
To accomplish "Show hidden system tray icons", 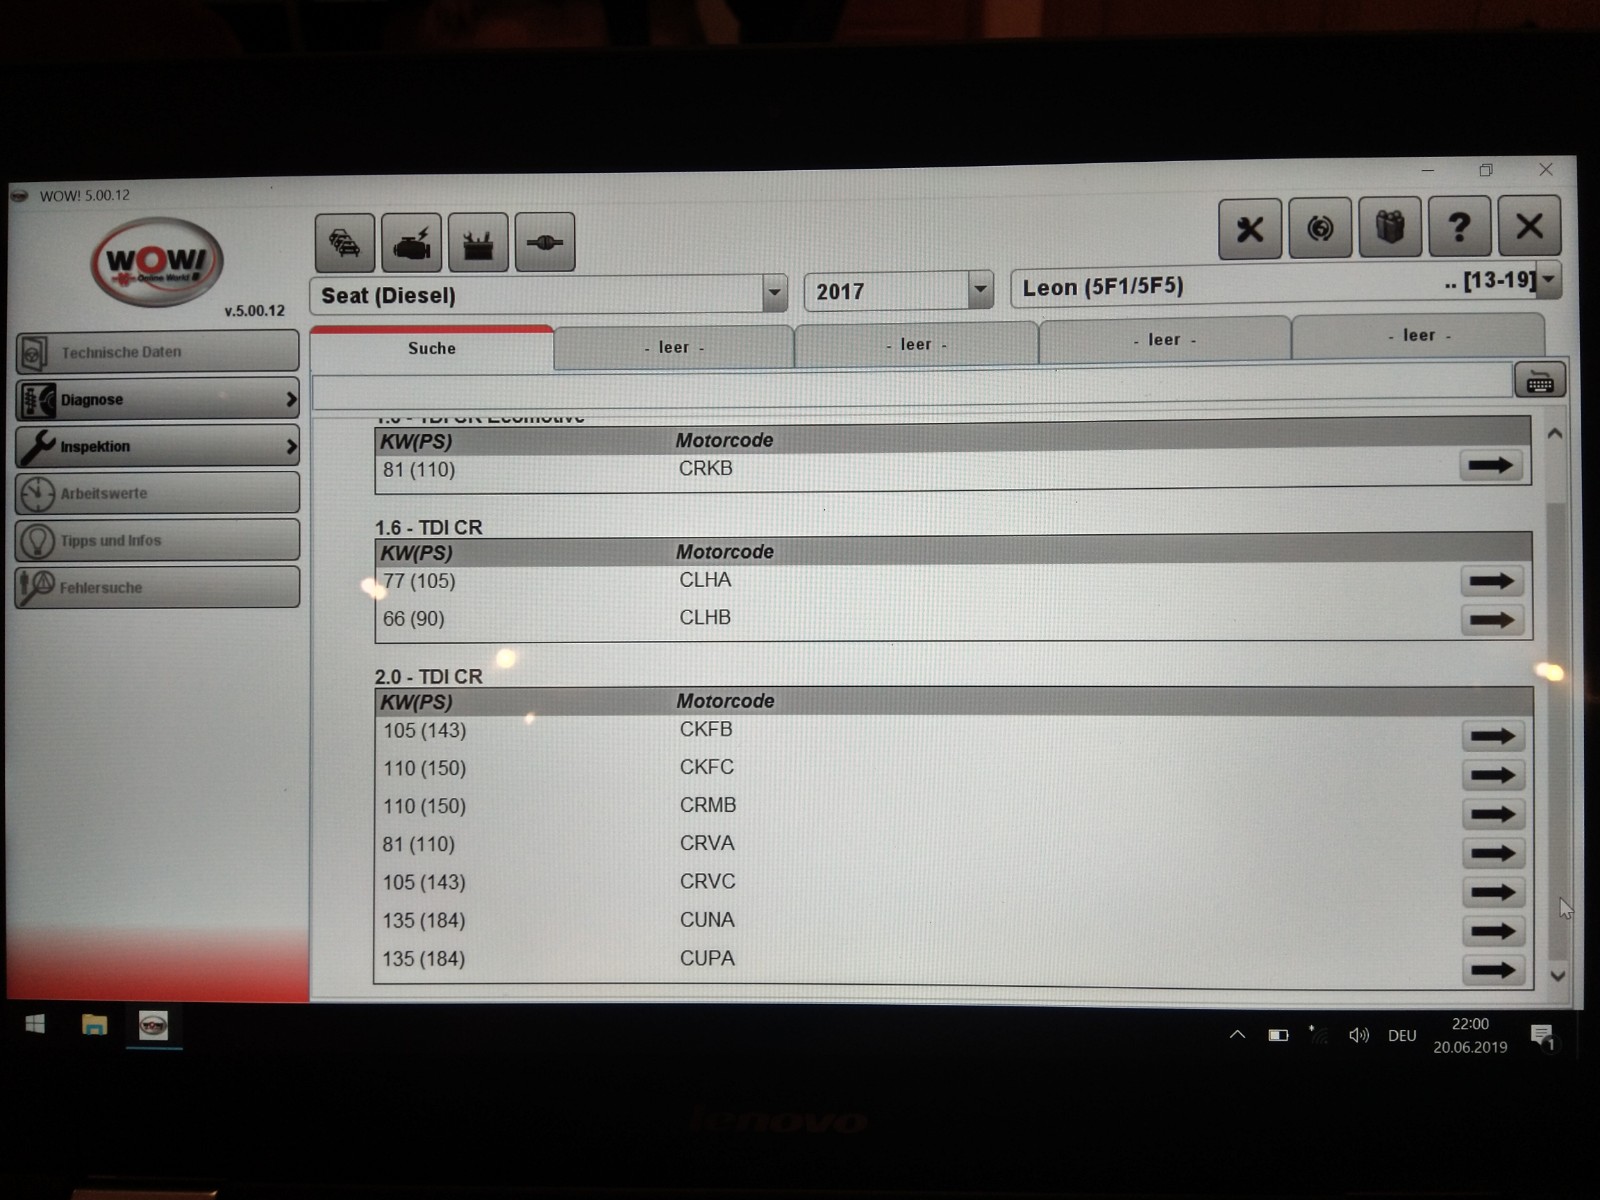I will (x=1237, y=1035).
